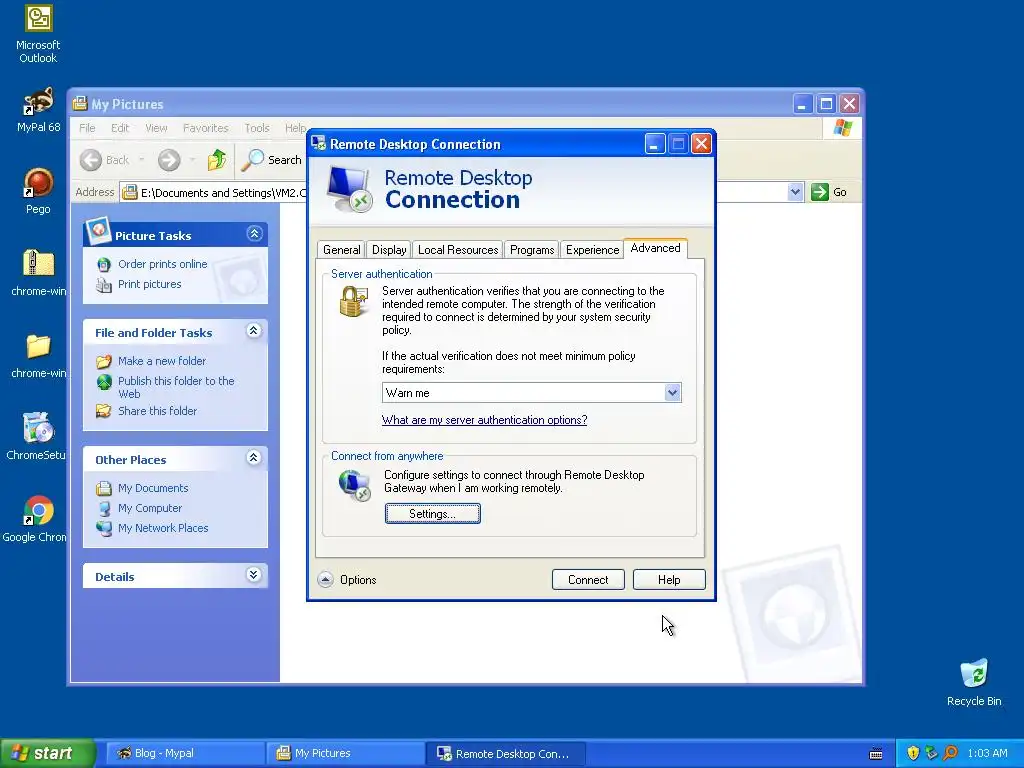Click the orange magnifier tray icon

click(950, 753)
